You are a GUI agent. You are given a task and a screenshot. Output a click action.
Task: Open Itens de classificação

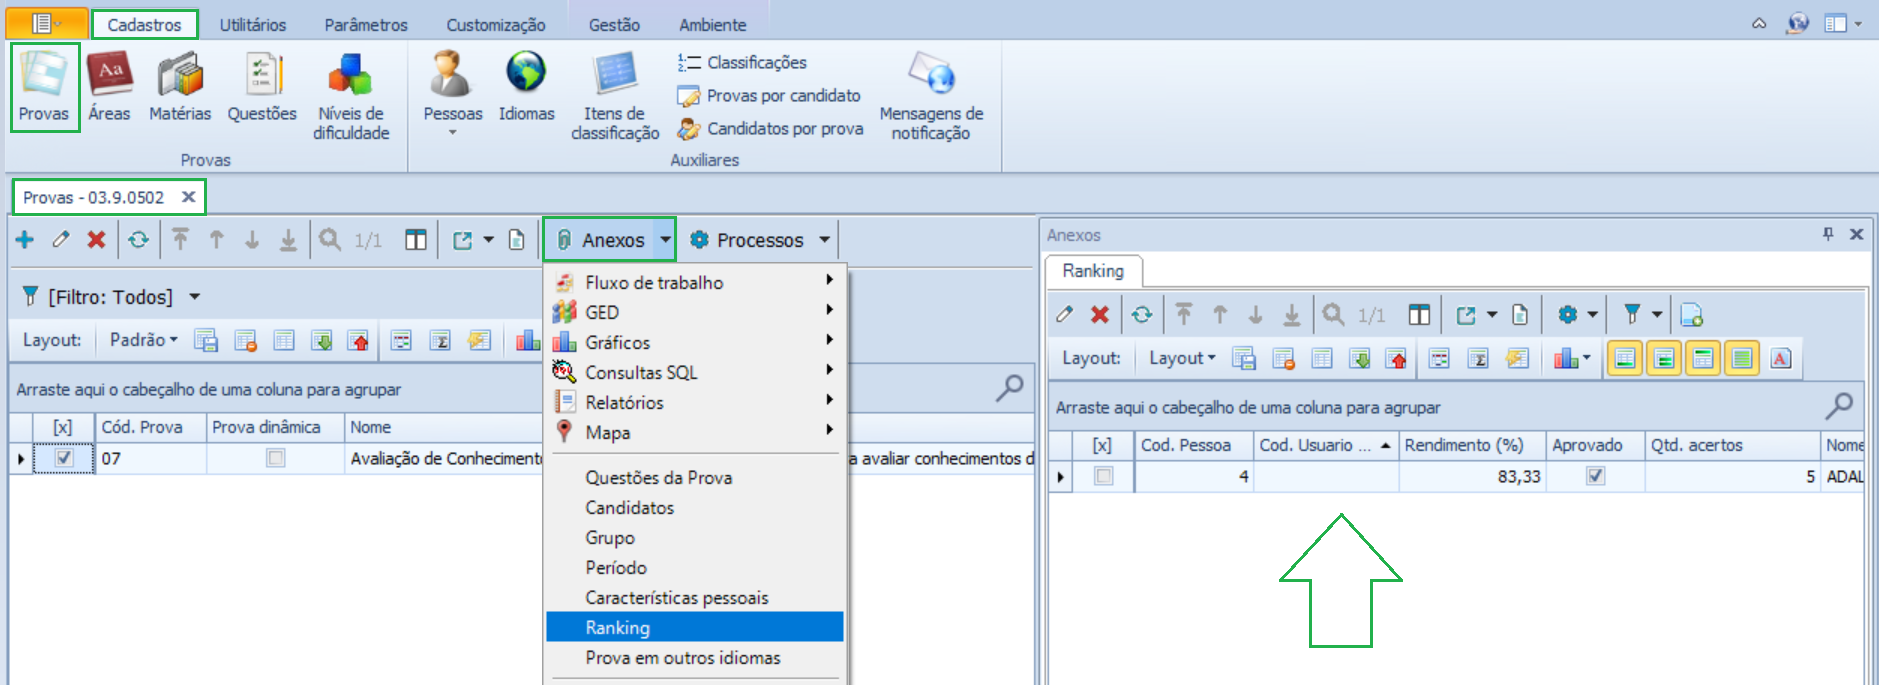pyautogui.click(x=615, y=96)
